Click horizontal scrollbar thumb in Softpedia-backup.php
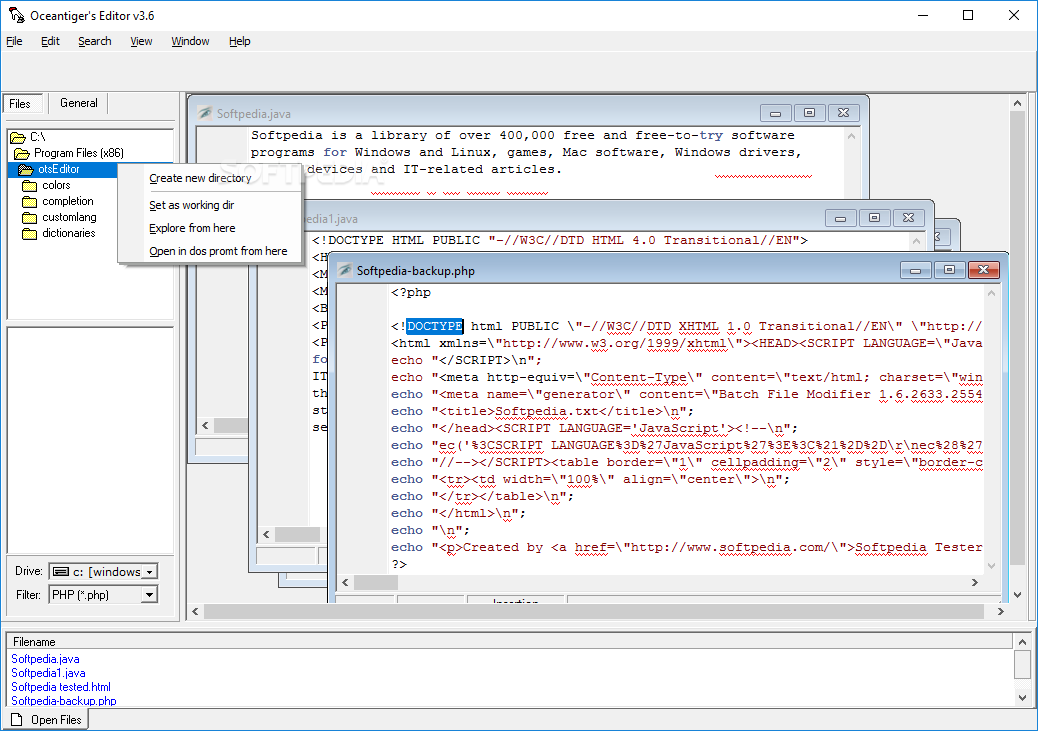Viewport: 1038px width, 731px height. [x=376, y=583]
